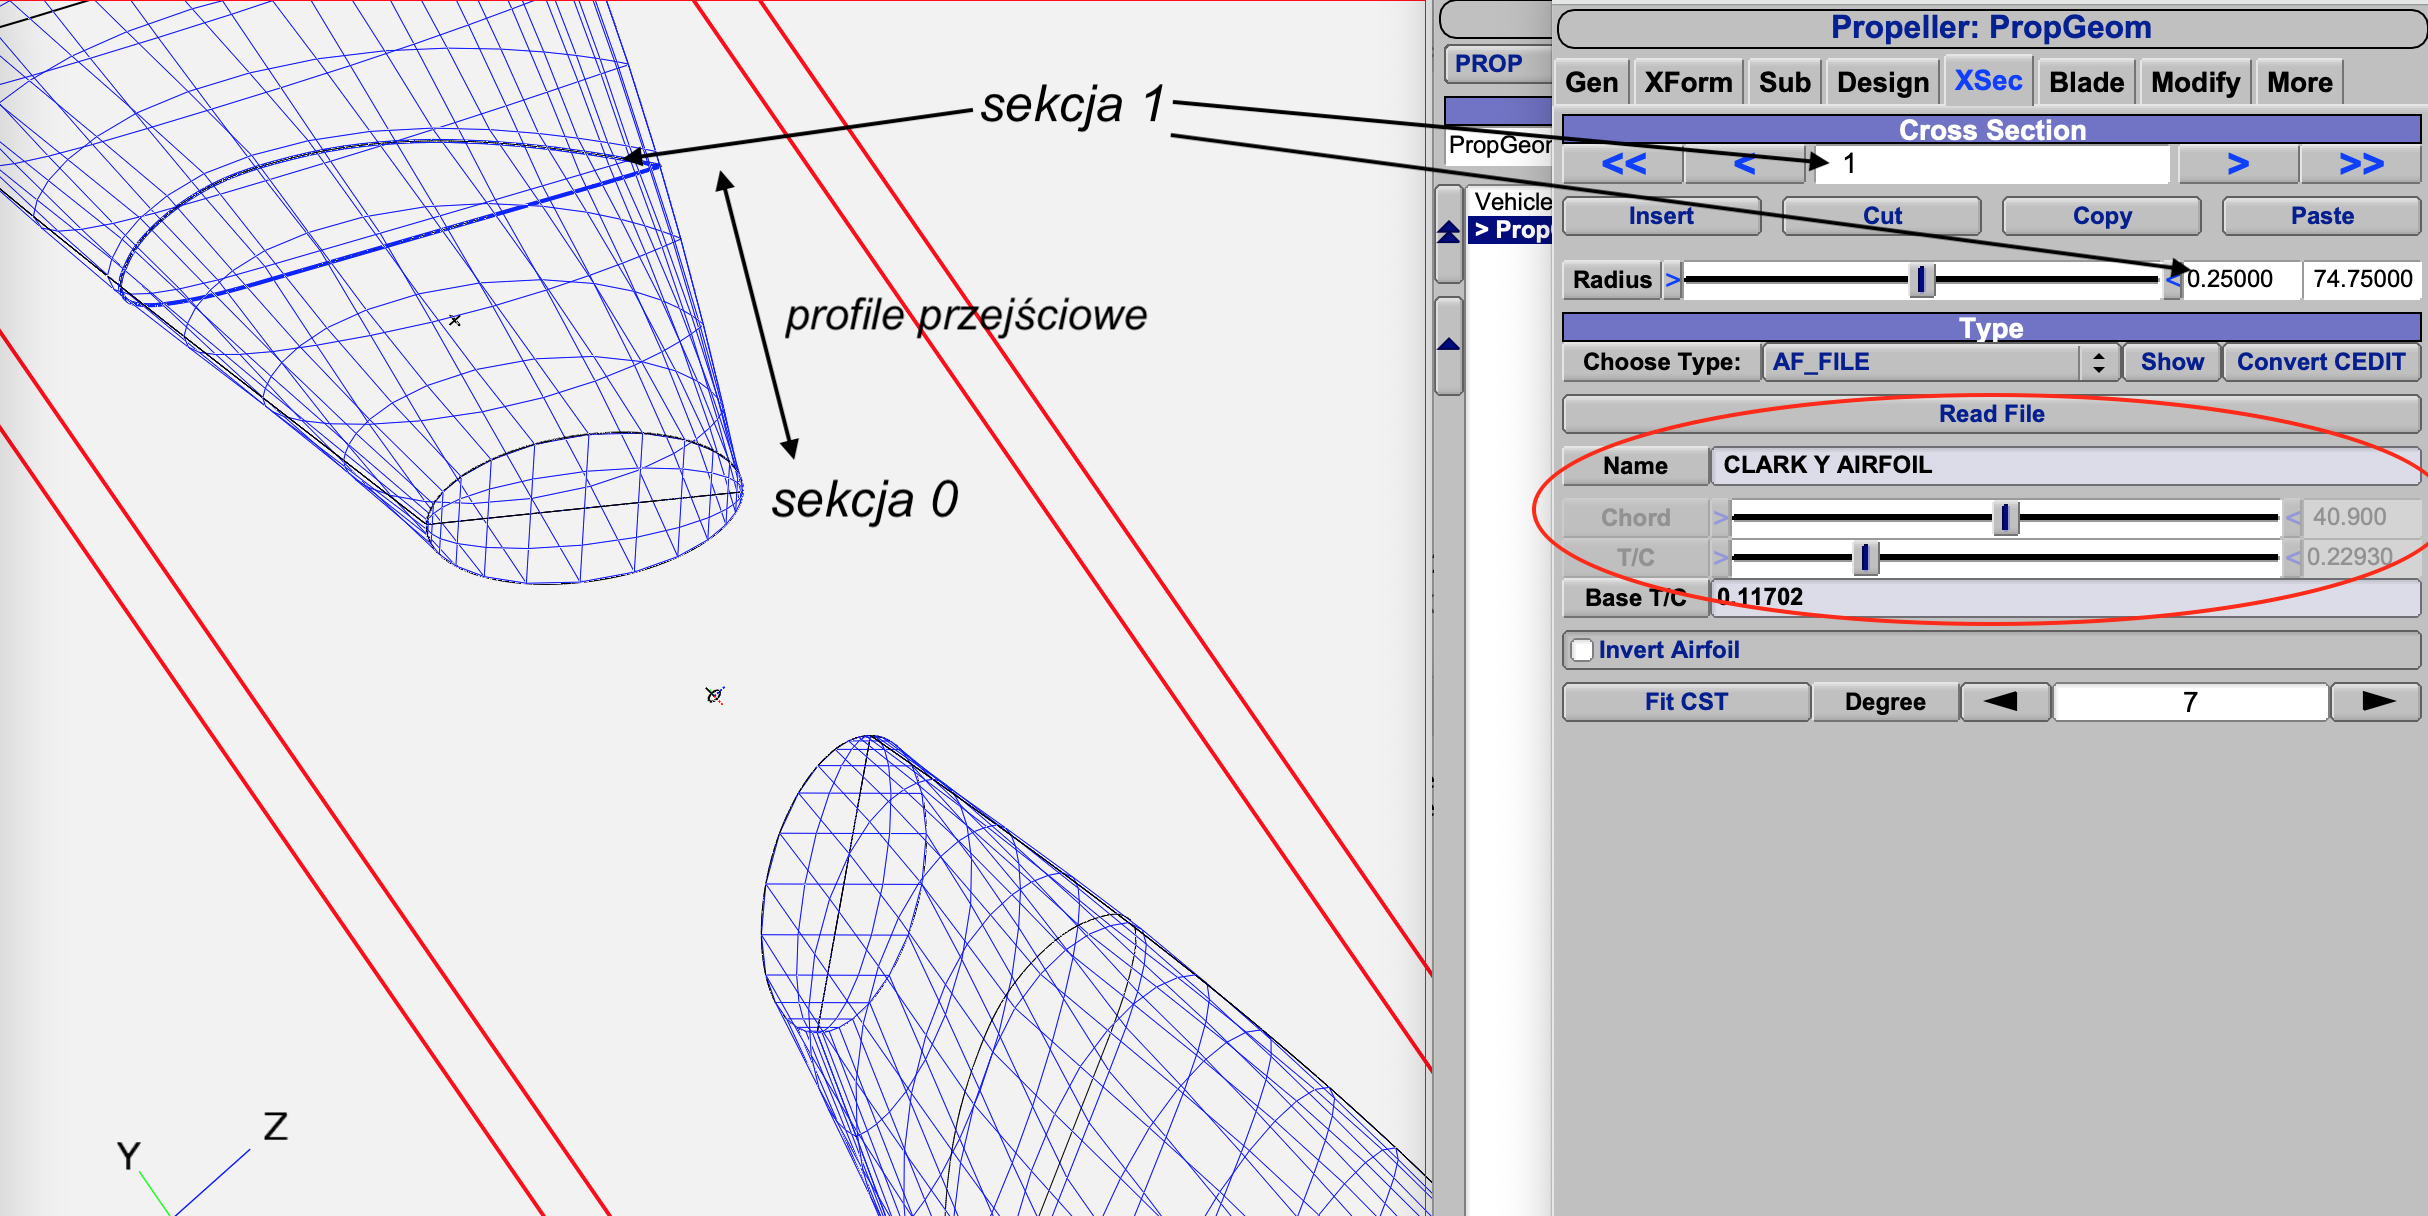Select PropGeom entry in geometry tree
Image resolution: width=2428 pixels, height=1216 pixels.
pos(1511,230)
